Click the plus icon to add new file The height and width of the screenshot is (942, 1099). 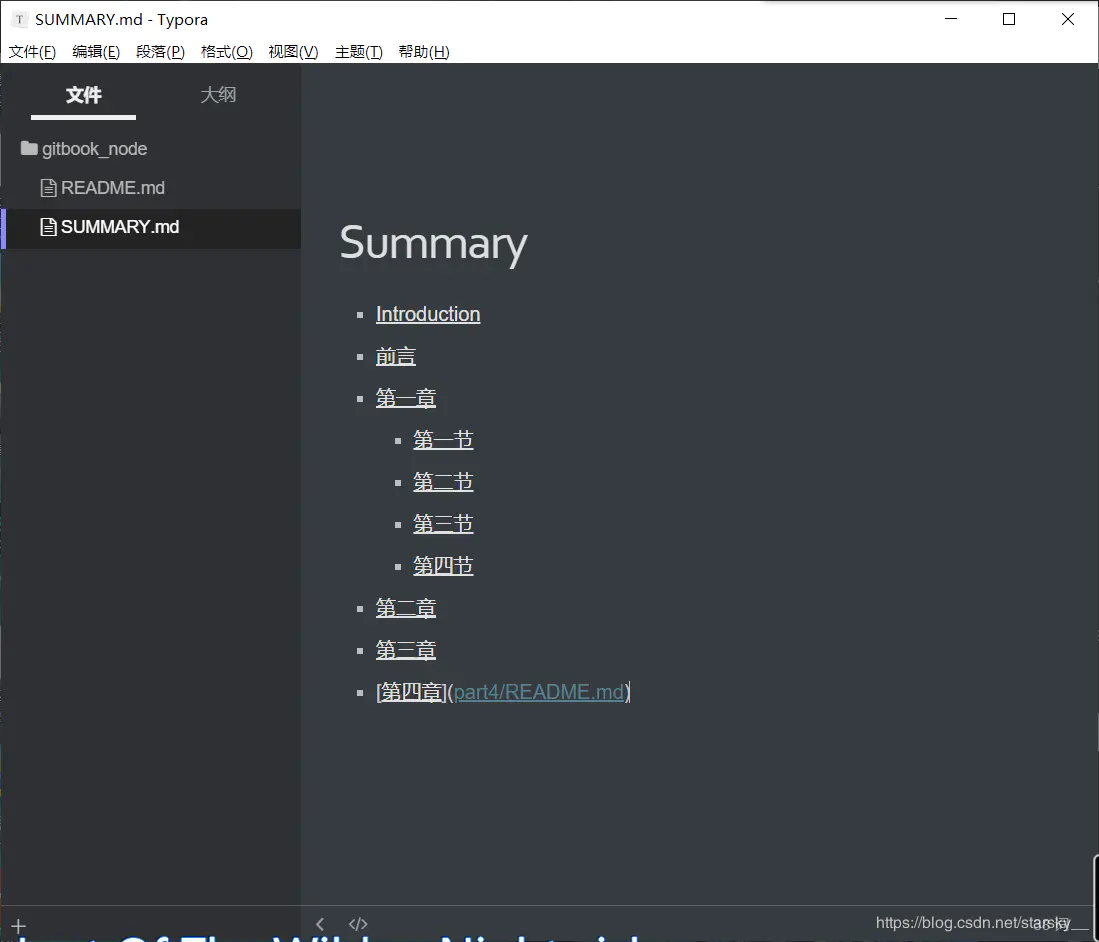(x=19, y=926)
